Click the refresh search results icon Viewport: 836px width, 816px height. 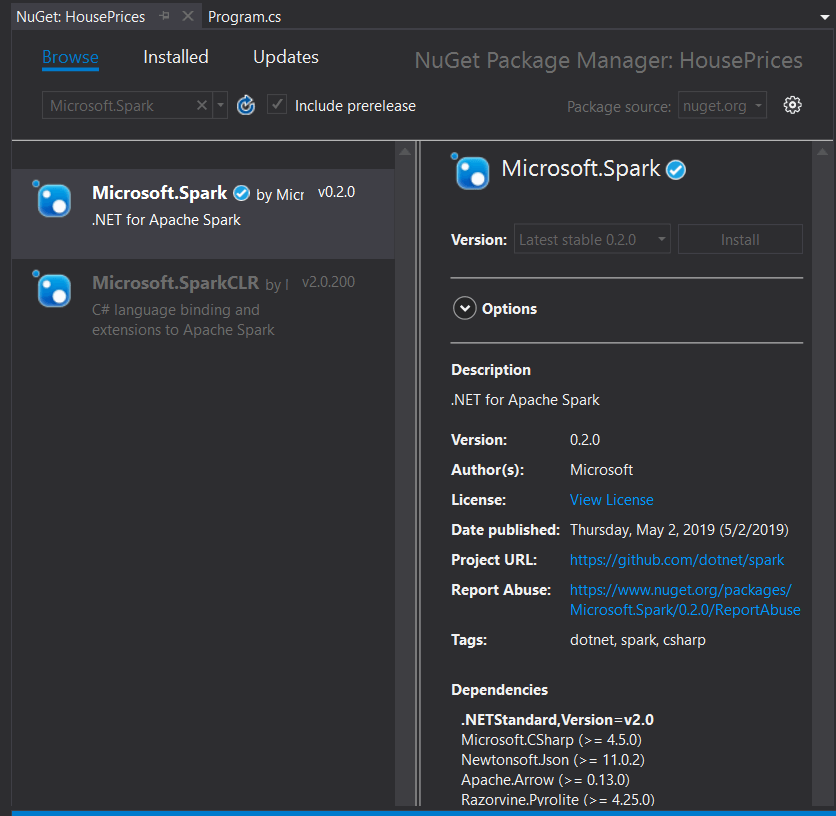click(x=246, y=105)
